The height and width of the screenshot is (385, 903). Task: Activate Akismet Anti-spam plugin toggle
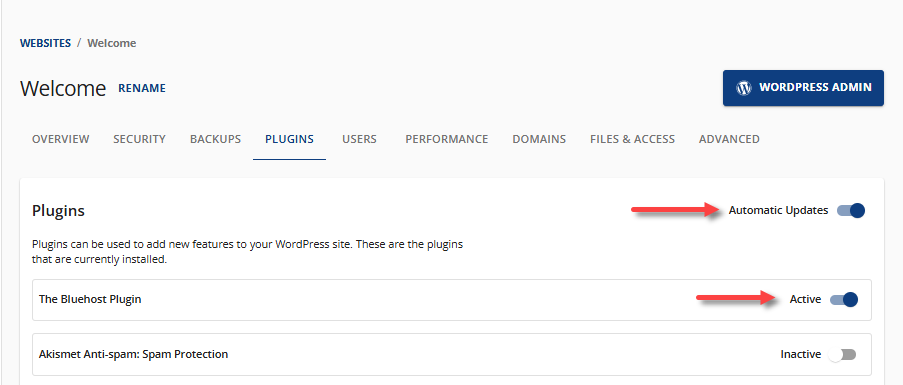pyautogui.click(x=843, y=354)
